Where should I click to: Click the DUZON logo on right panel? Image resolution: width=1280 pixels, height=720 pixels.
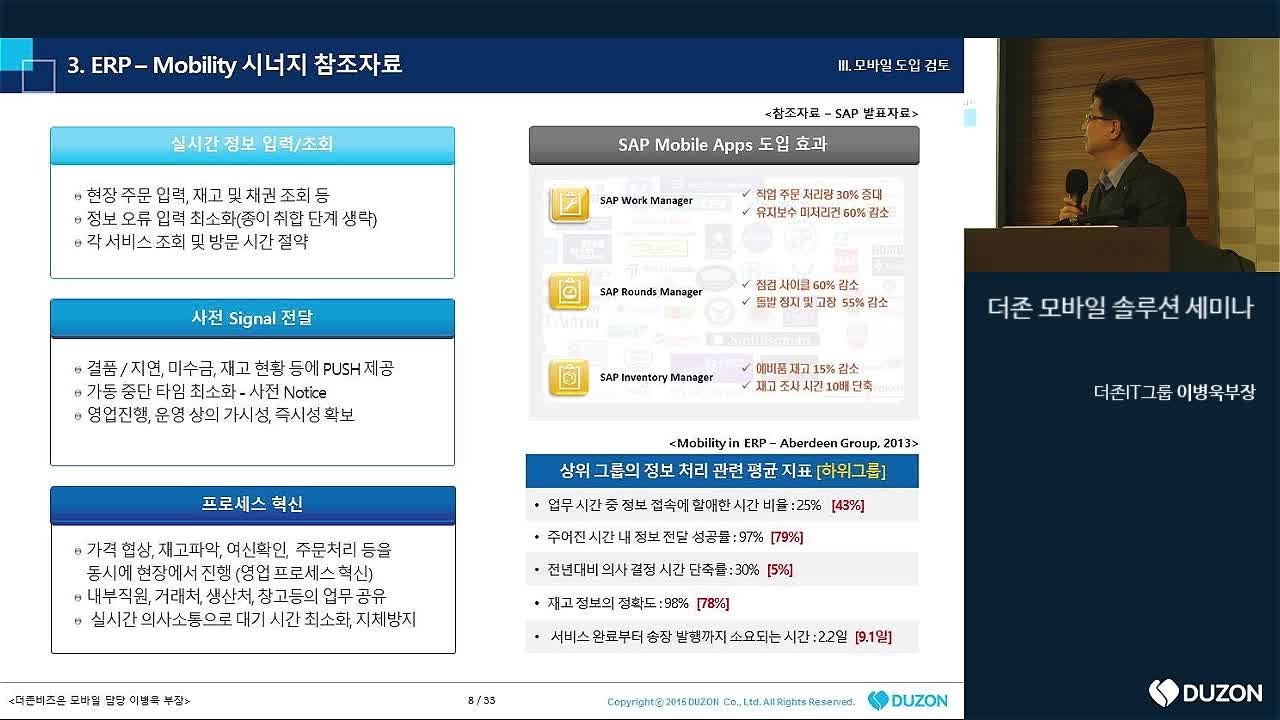coord(1205,692)
